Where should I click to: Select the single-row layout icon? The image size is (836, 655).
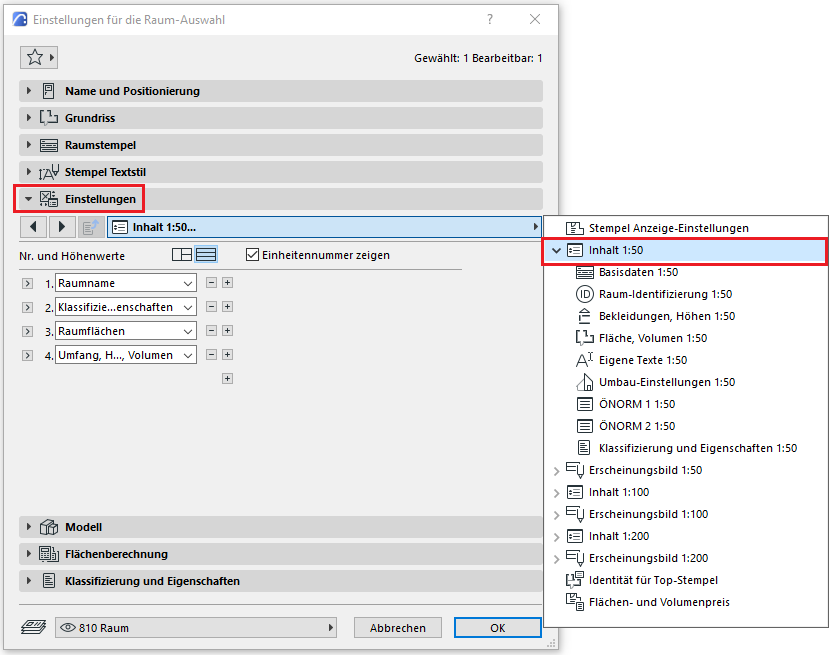click(182, 255)
